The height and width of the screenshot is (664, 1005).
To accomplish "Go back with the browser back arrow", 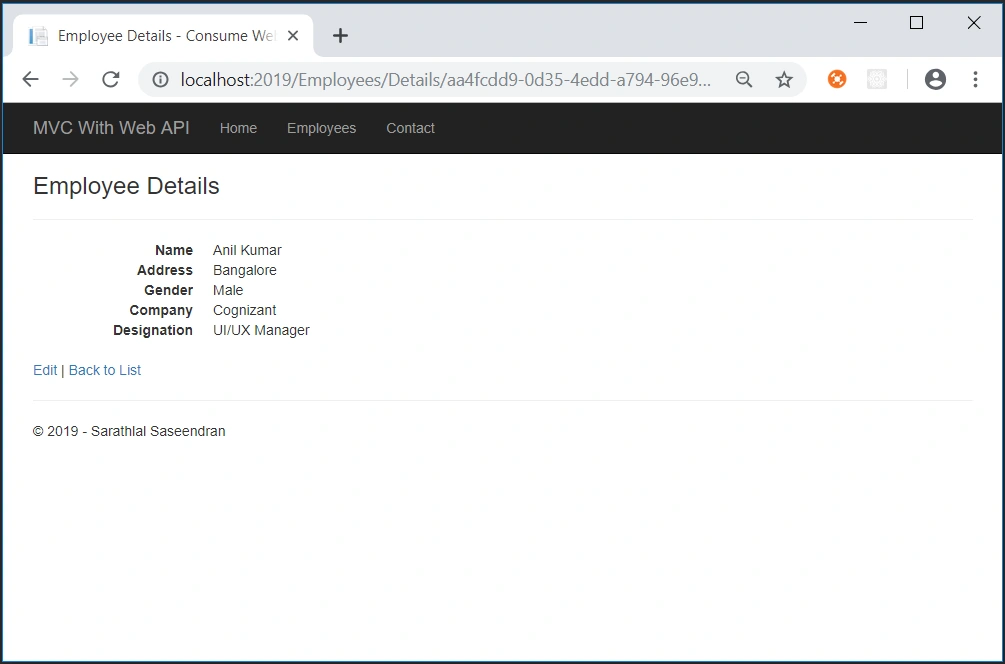I will (x=30, y=79).
